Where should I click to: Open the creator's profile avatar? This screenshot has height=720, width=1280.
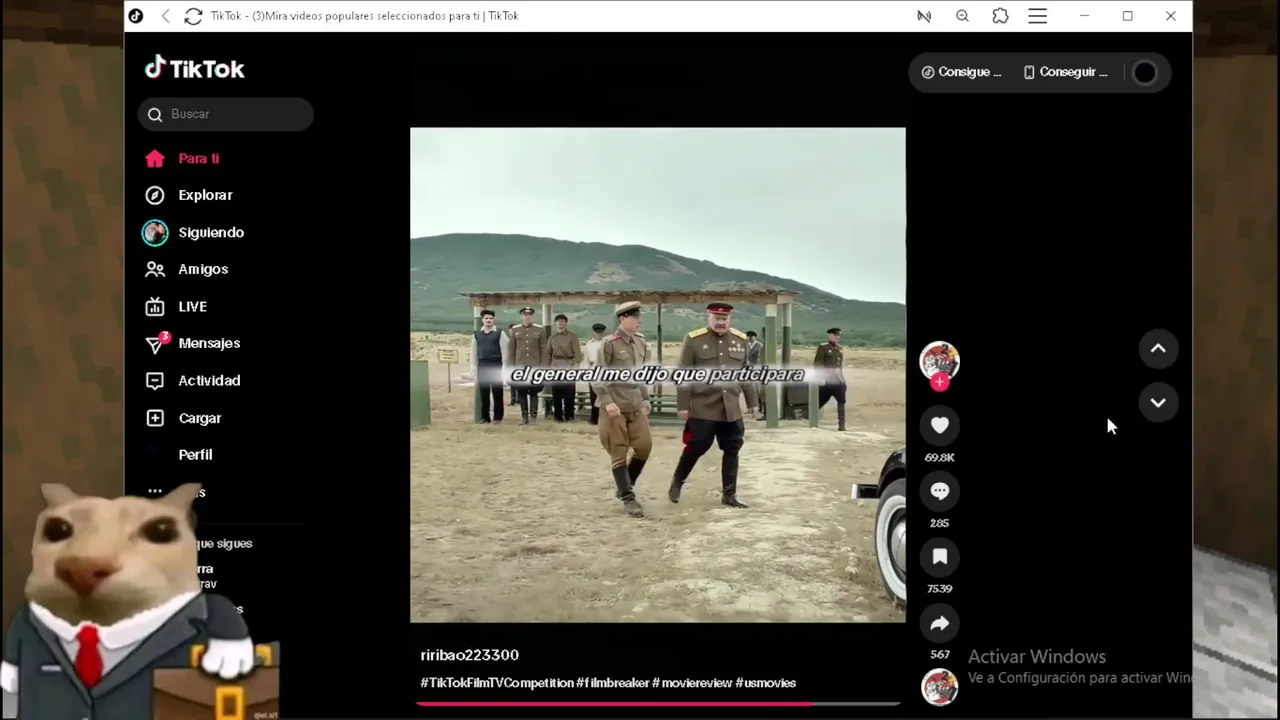(x=939, y=360)
